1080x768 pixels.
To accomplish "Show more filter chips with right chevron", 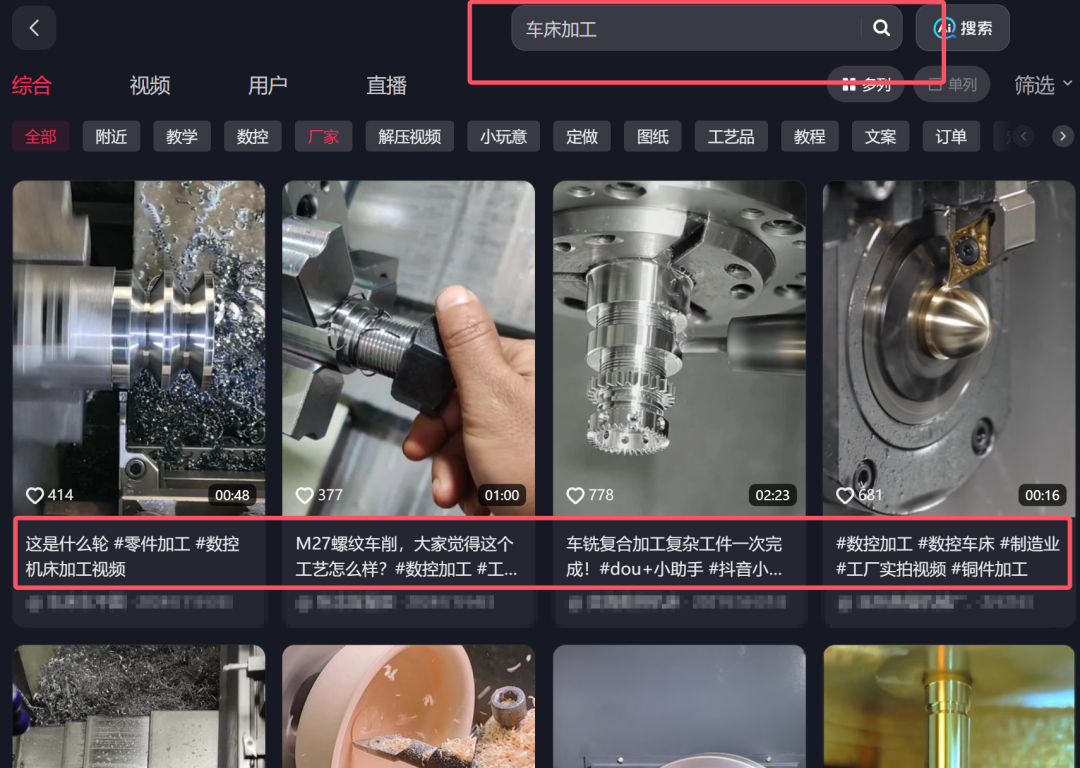I will pos(1063,136).
